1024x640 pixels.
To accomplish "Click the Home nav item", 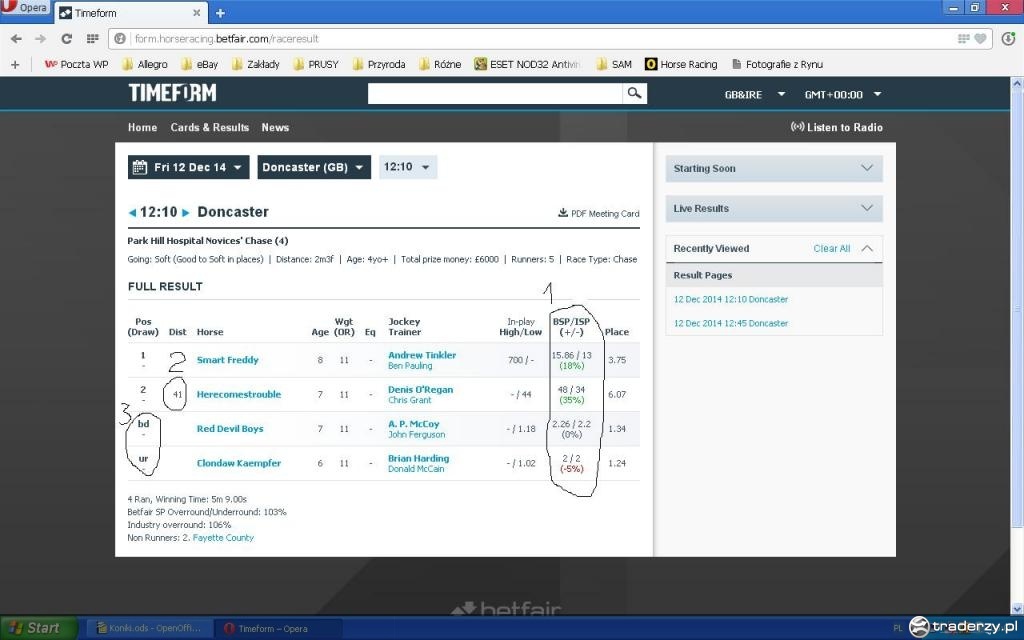I will pyautogui.click(x=142, y=127).
